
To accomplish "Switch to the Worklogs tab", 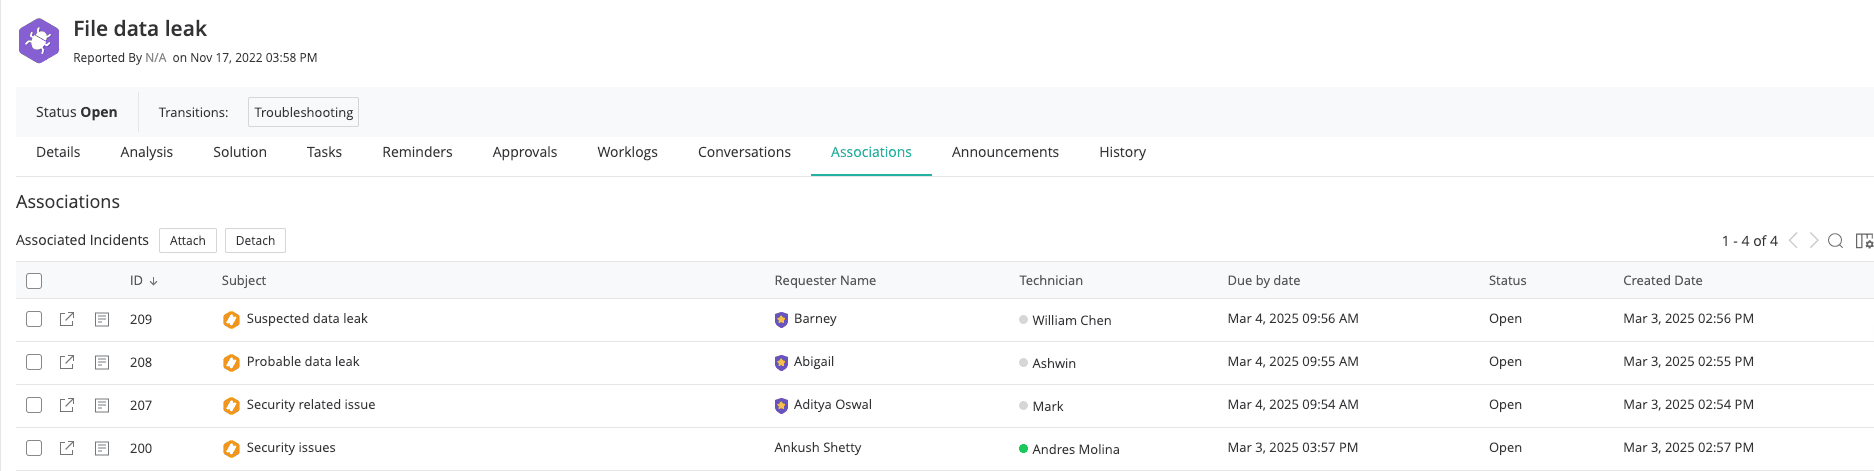I will pos(627,152).
